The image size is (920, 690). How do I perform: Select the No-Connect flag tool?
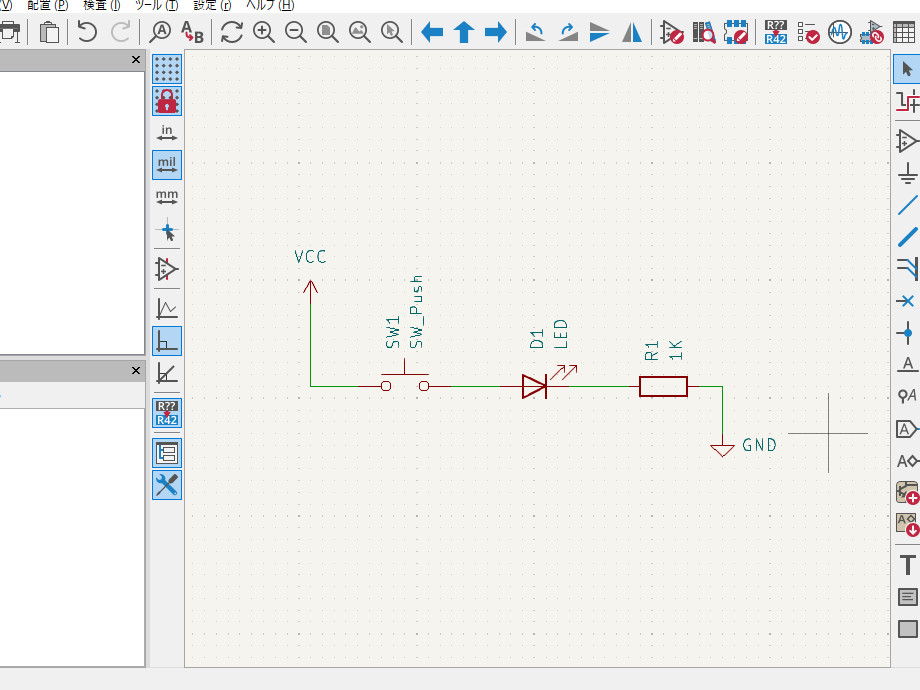point(907,300)
